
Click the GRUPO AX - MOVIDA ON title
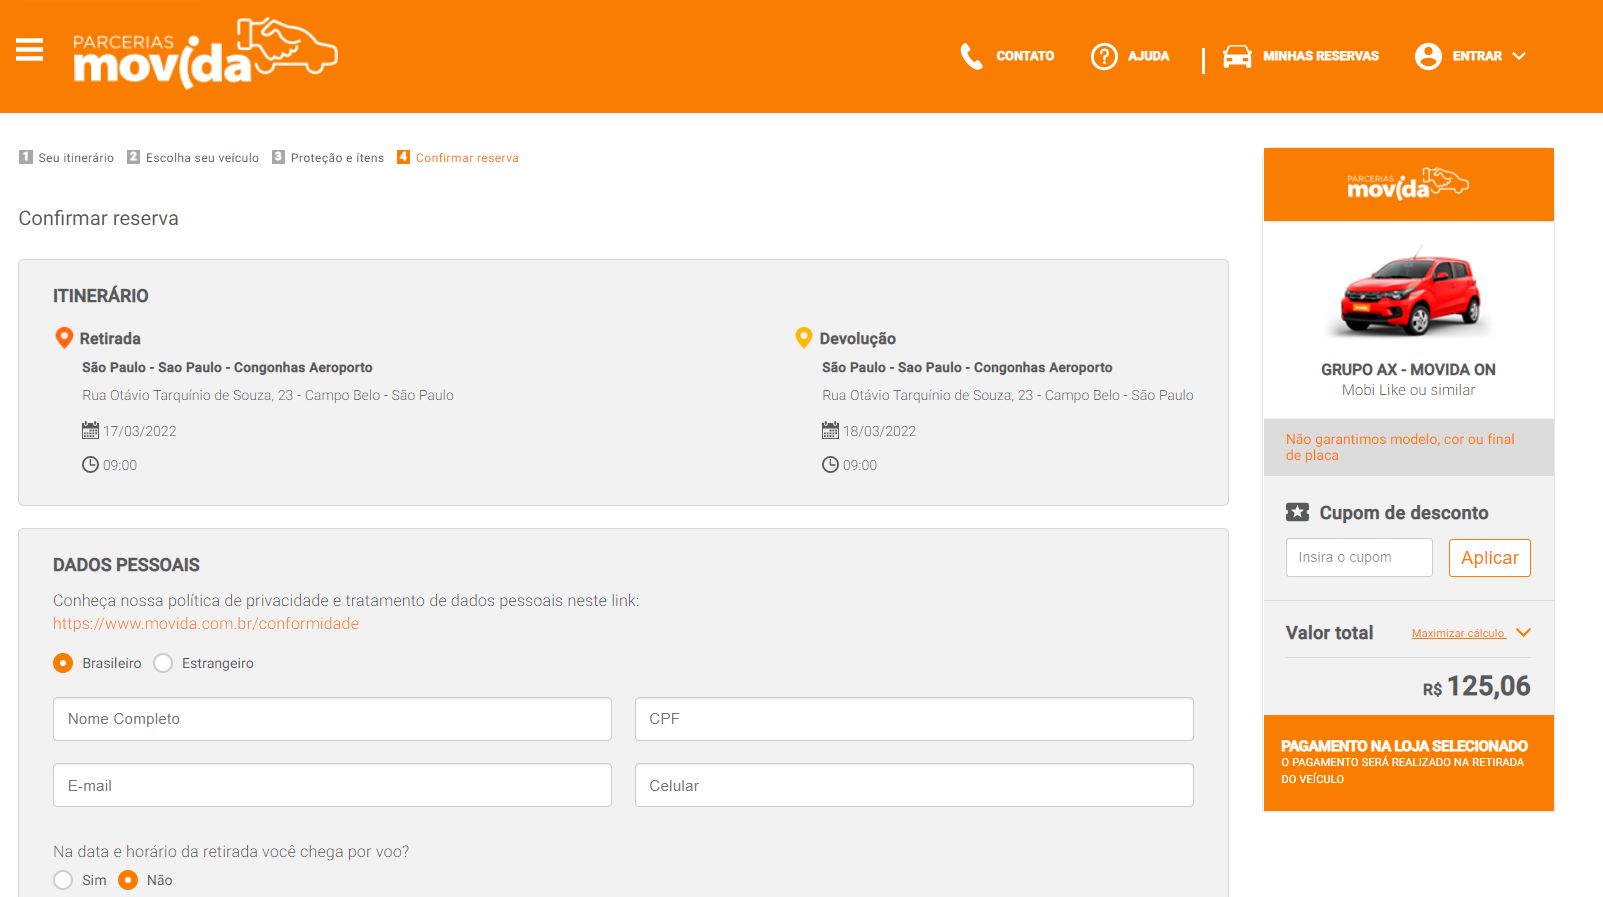pyautogui.click(x=1408, y=370)
